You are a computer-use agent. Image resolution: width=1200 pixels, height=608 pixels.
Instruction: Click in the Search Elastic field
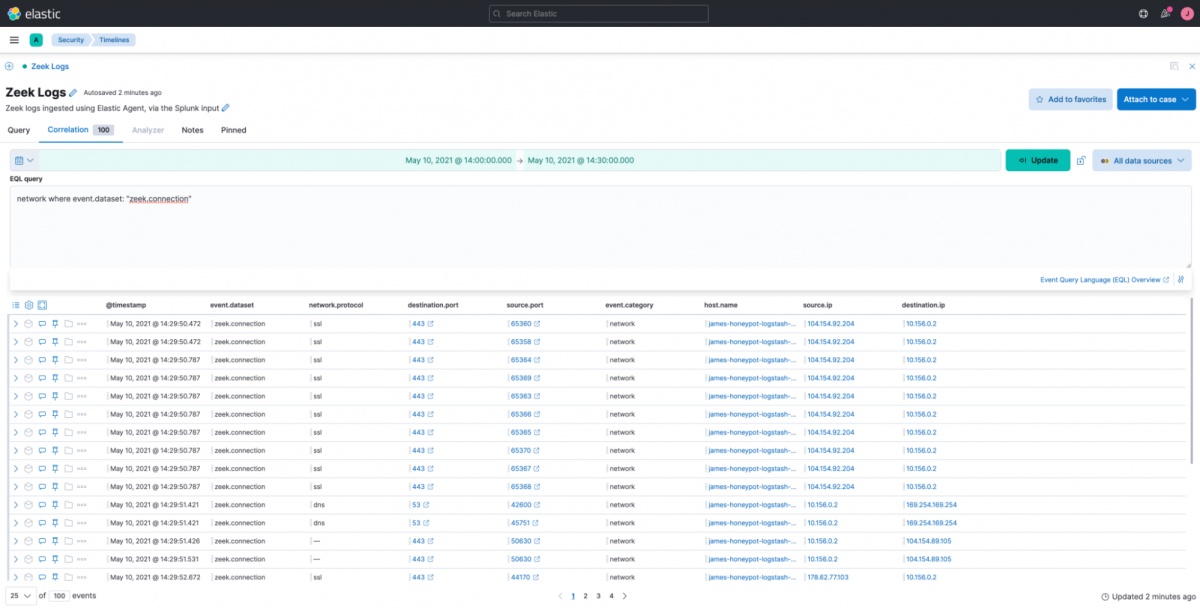click(x=598, y=14)
